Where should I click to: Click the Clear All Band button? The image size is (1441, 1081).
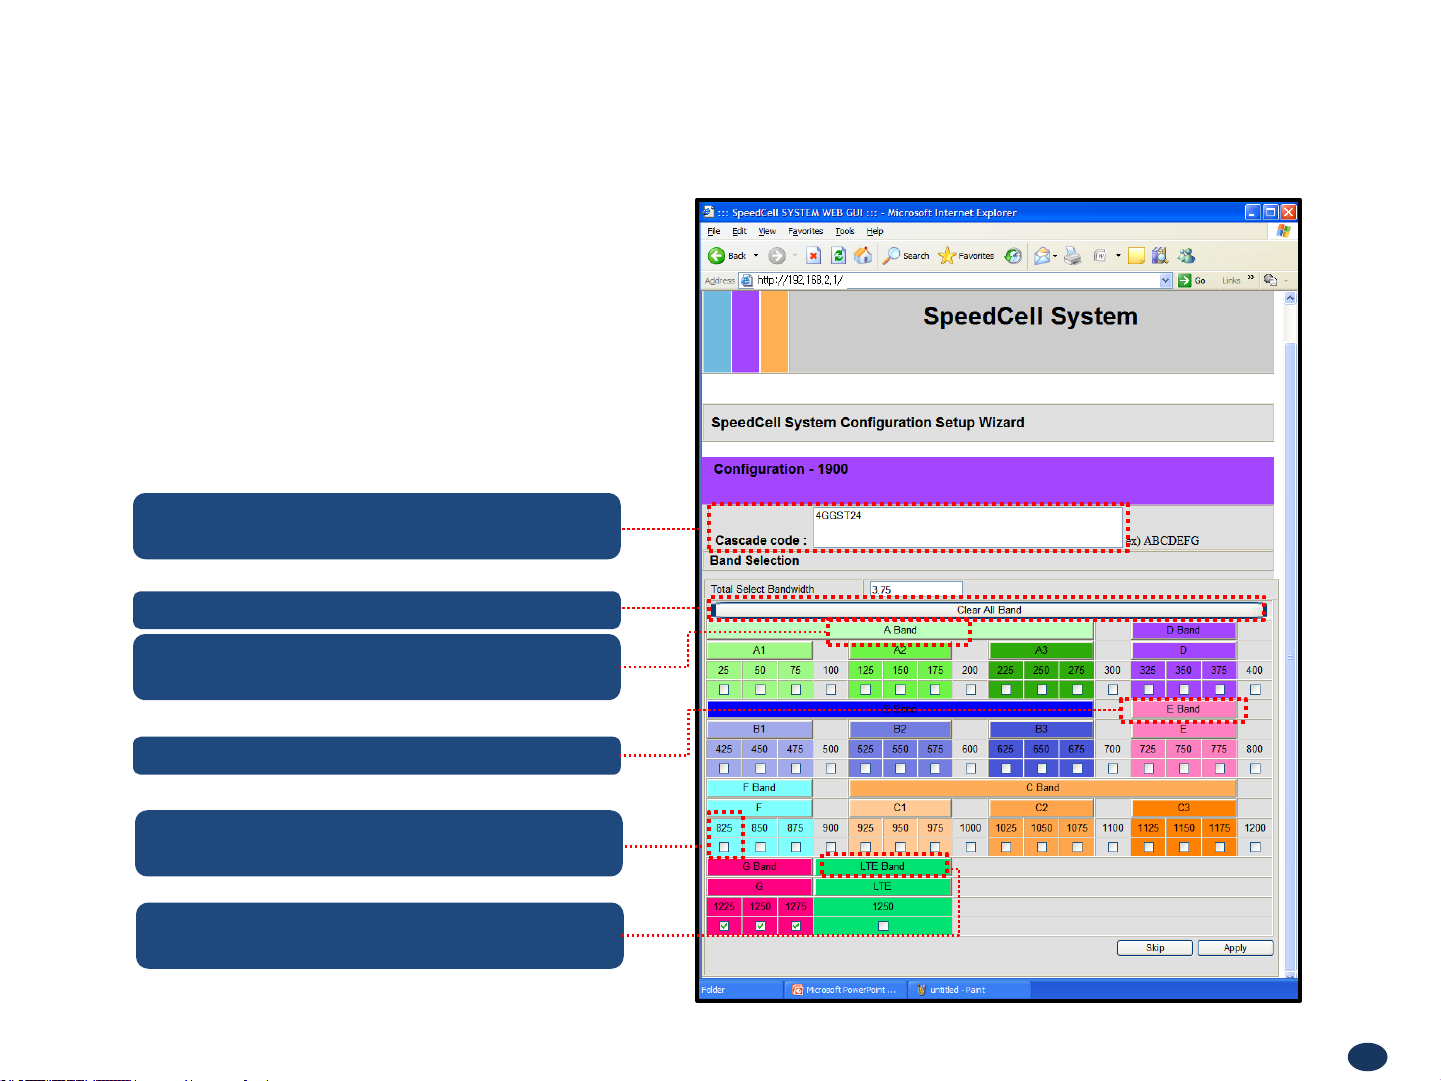click(x=988, y=610)
